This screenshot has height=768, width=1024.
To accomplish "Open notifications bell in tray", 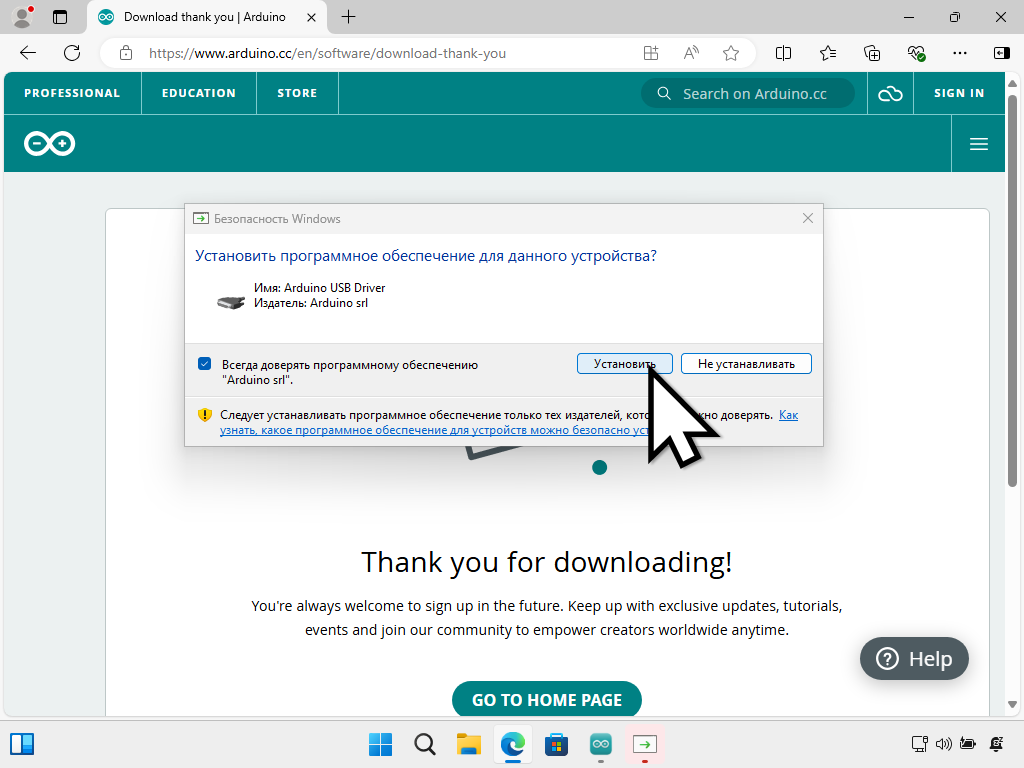I will pyautogui.click(x=997, y=744).
